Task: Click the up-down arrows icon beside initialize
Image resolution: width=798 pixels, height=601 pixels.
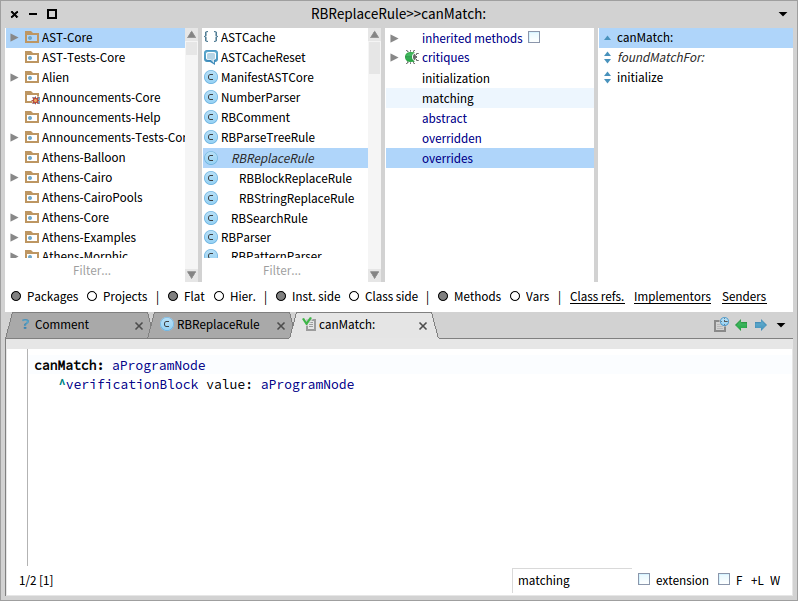Action: pos(607,77)
